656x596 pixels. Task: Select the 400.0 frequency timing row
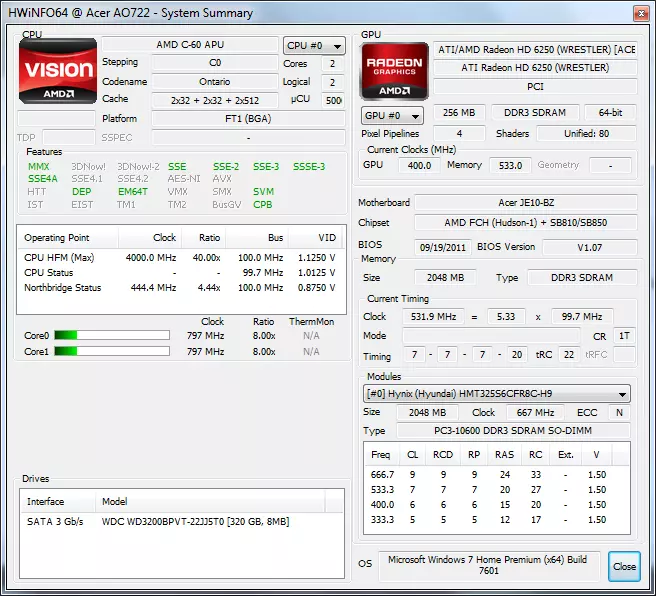(x=497, y=505)
